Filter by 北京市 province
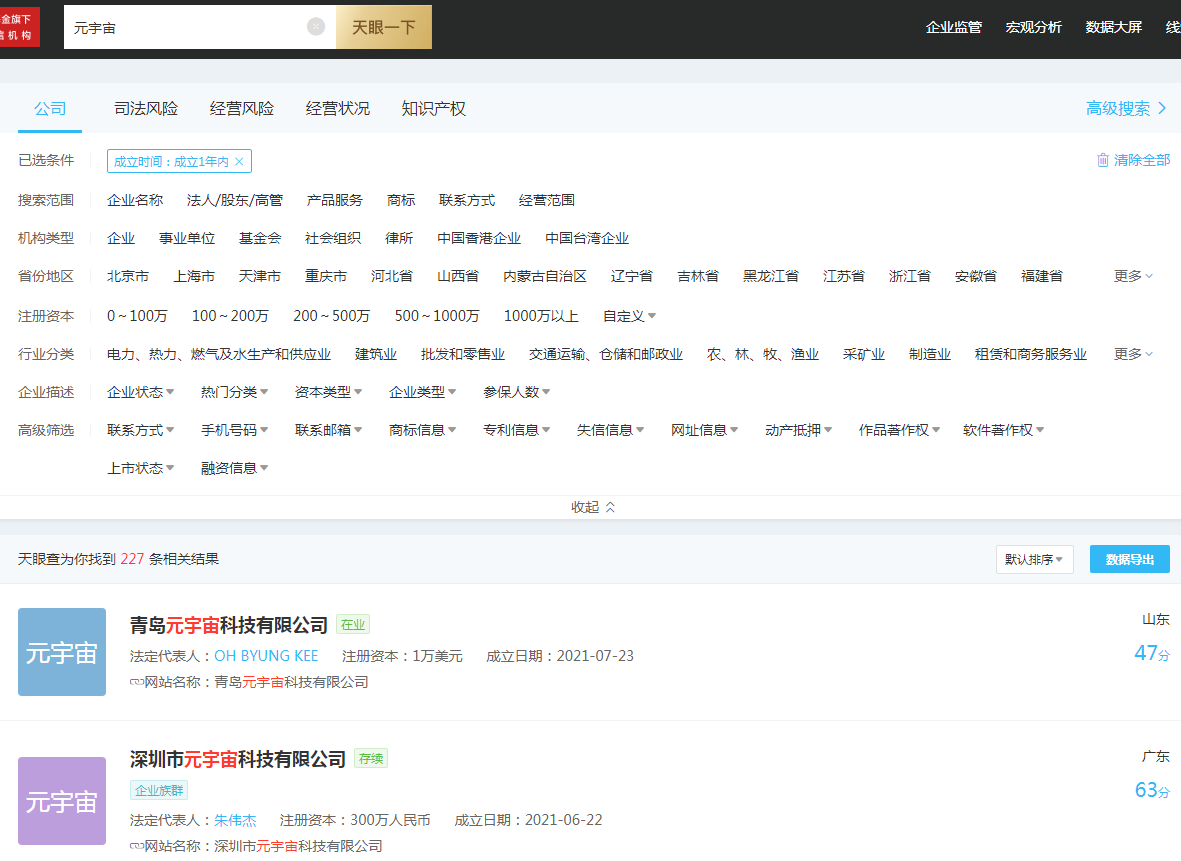 [x=128, y=276]
